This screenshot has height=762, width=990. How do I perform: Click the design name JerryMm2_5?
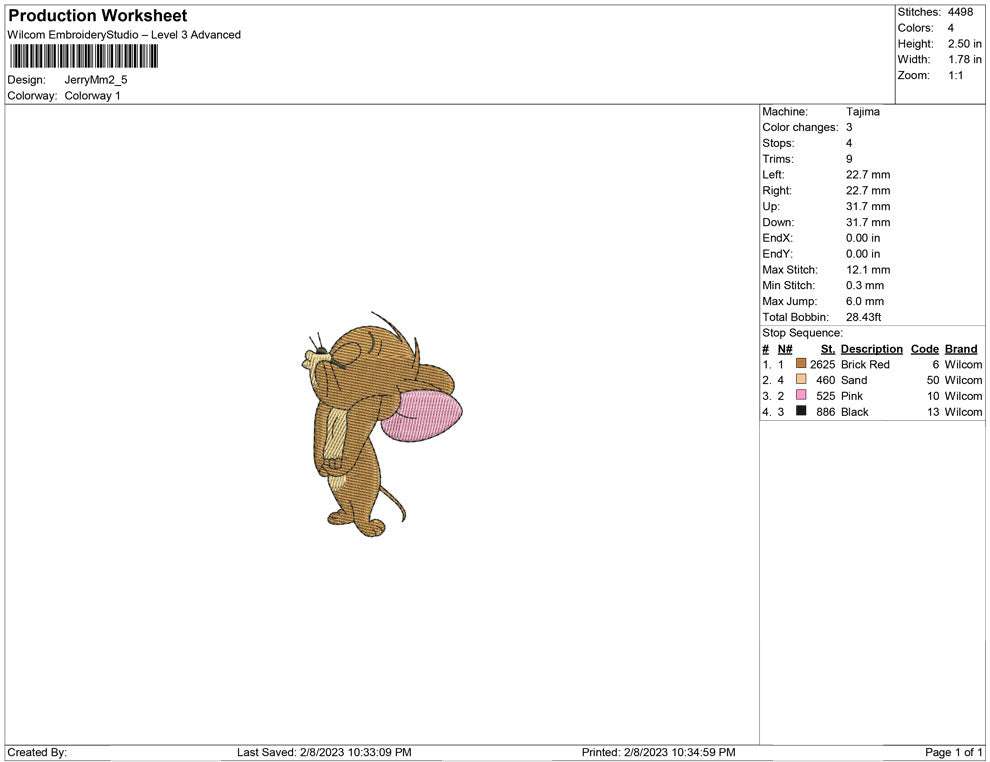tap(96, 80)
